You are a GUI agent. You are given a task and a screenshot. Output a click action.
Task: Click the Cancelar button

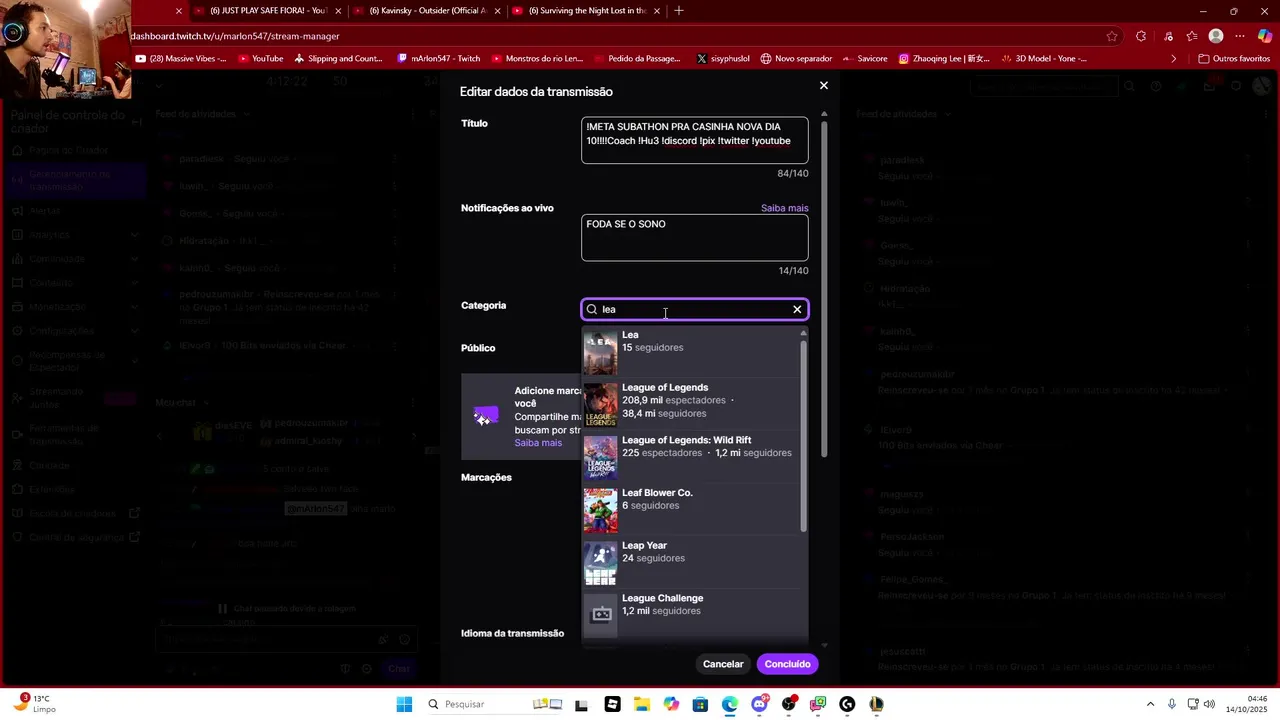tap(723, 664)
